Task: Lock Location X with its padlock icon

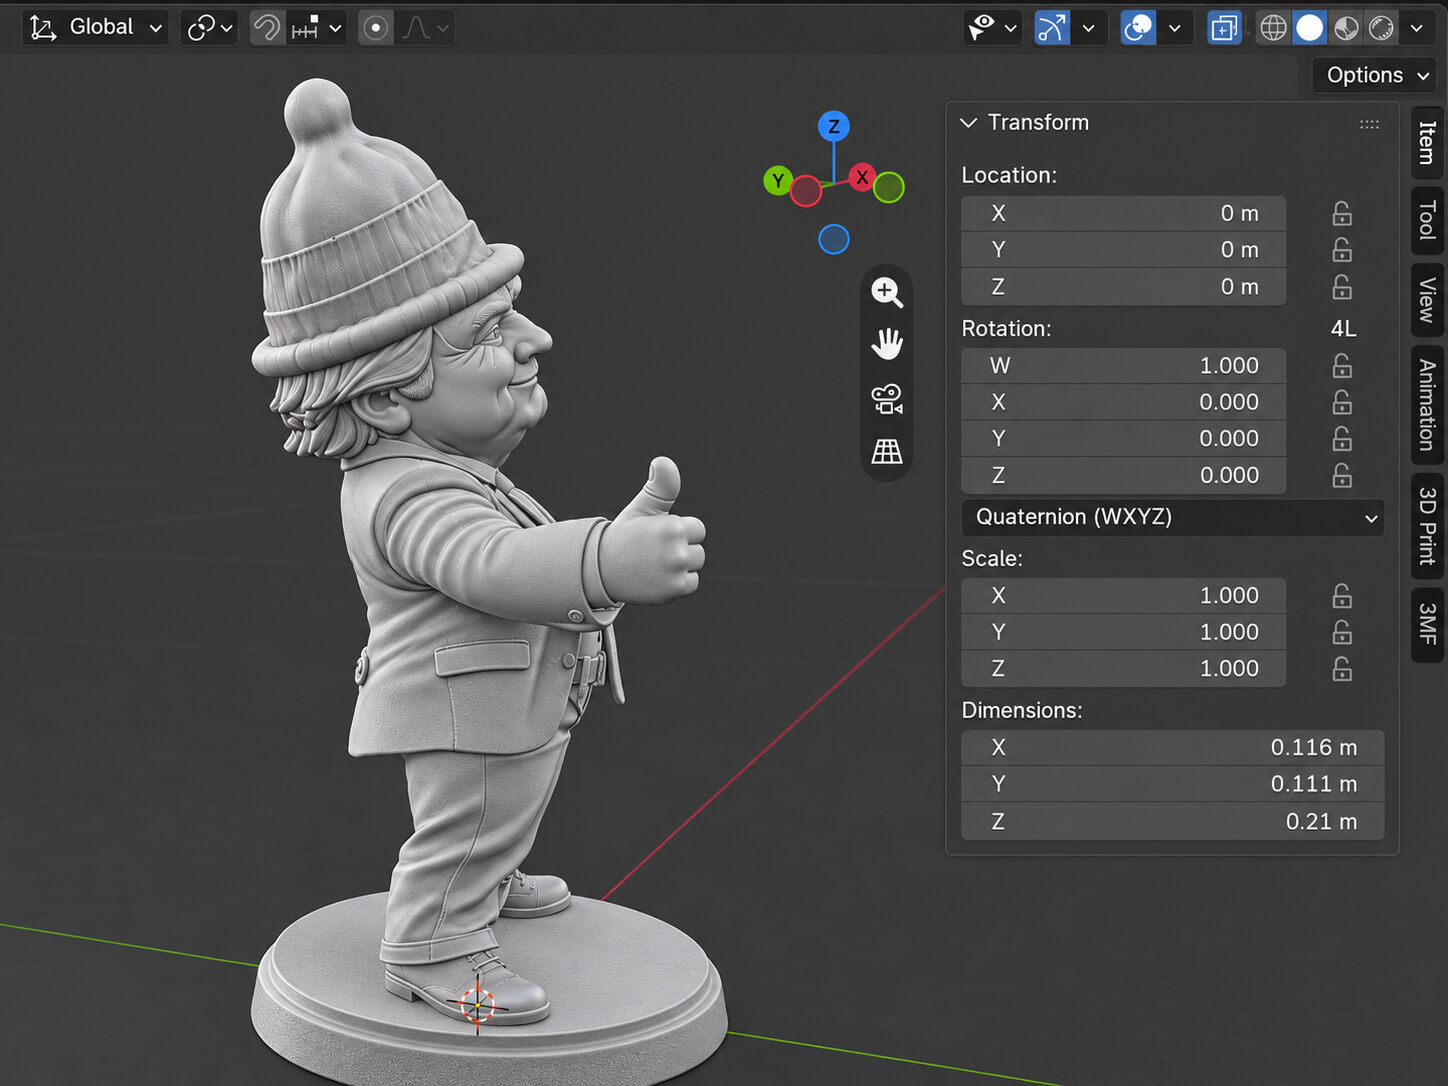Action: [x=1342, y=213]
